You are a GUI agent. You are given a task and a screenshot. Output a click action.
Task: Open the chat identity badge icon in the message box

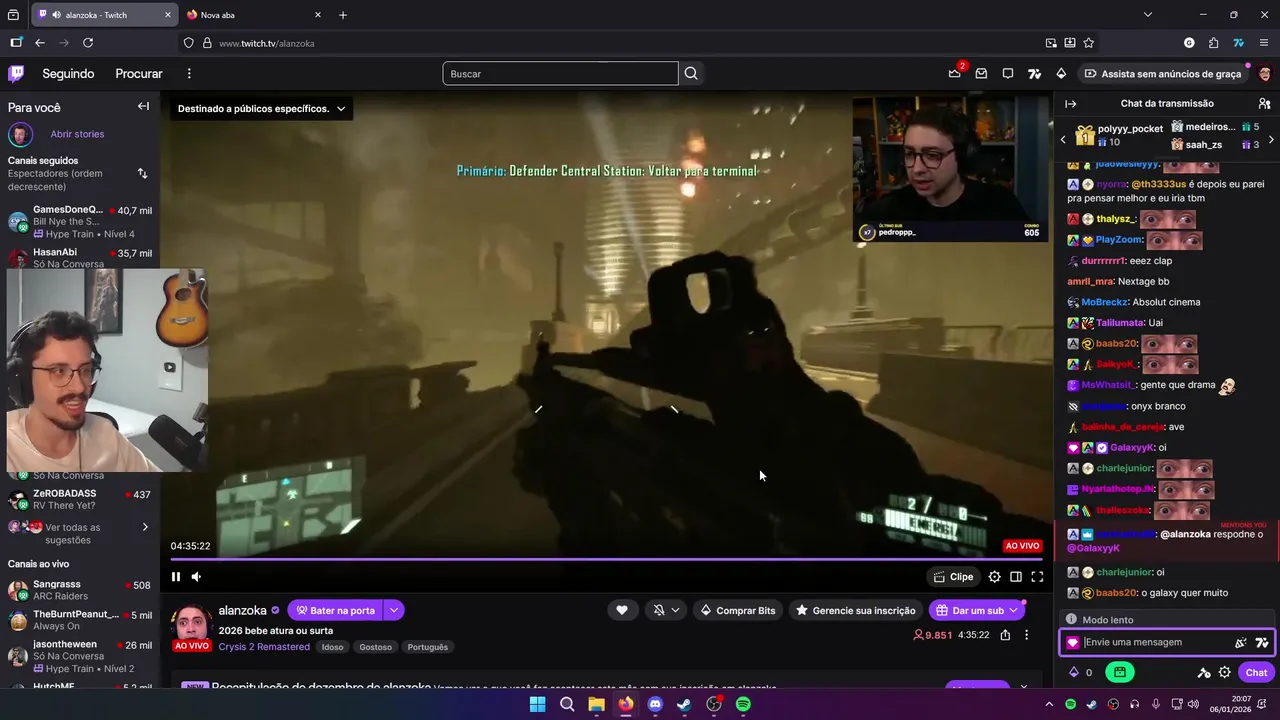point(1073,643)
